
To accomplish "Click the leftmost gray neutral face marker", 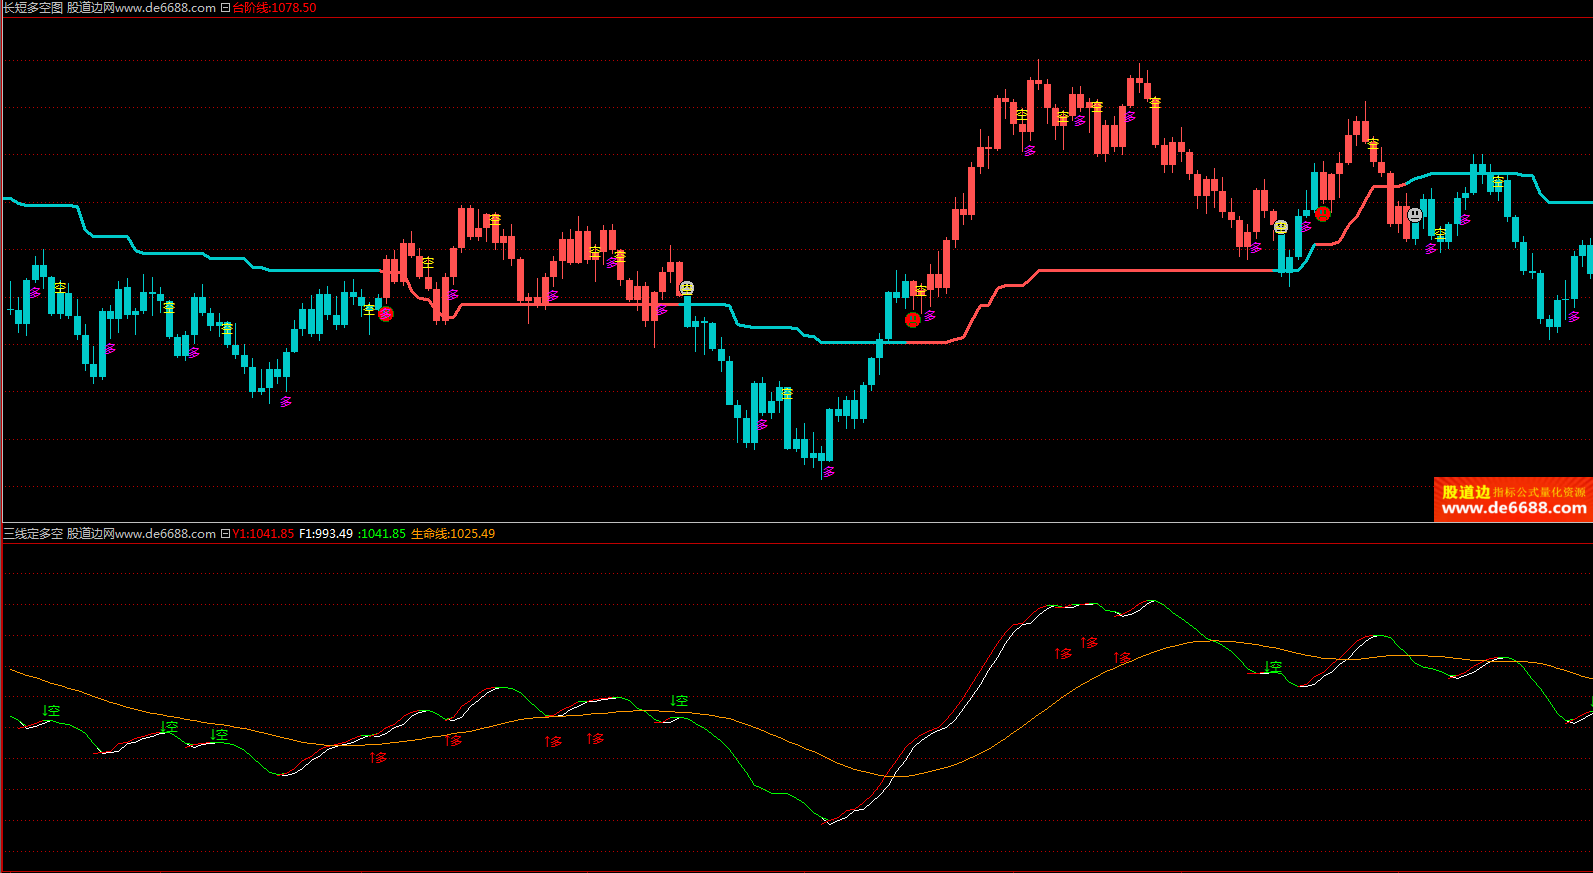I will pyautogui.click(x=686, y=288).
